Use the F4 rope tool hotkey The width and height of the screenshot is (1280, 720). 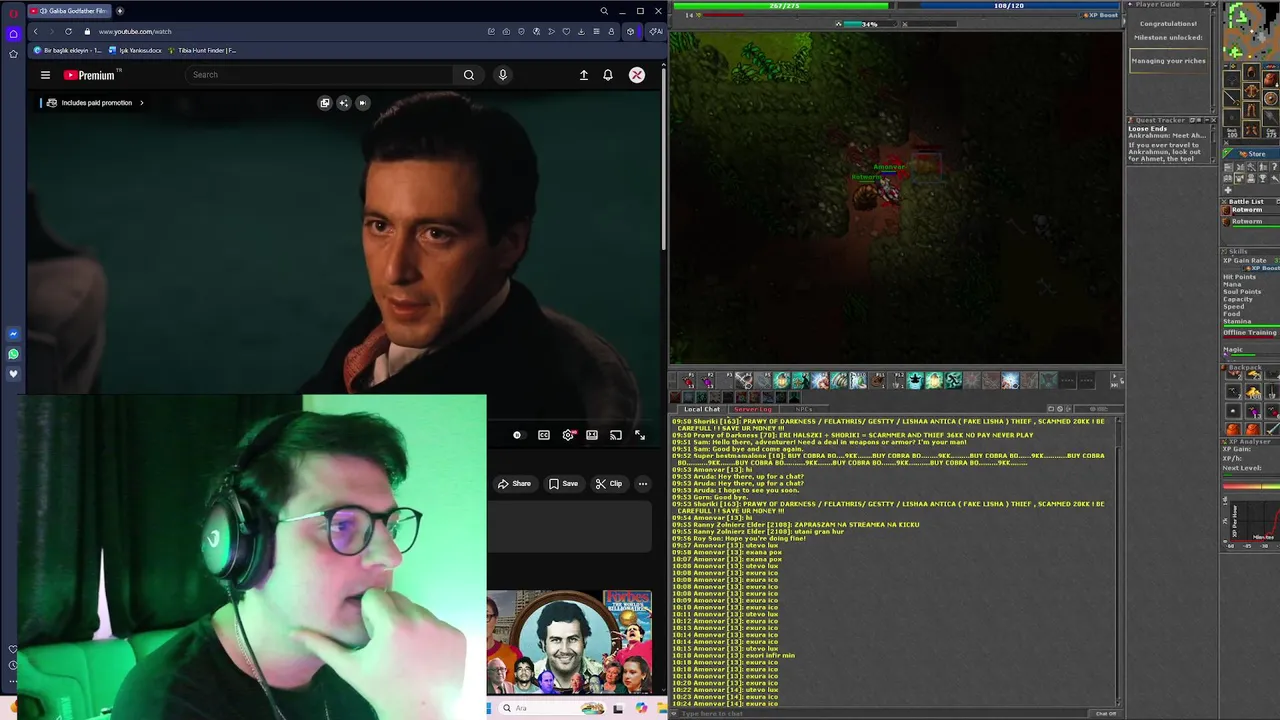click(744, 380)
